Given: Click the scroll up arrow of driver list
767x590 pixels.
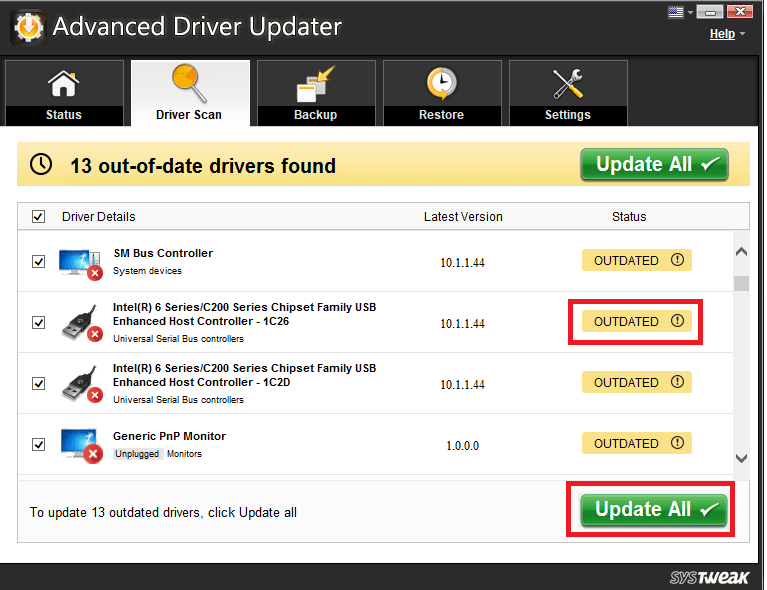Looking at the screenshot, I should click(741, 251).
